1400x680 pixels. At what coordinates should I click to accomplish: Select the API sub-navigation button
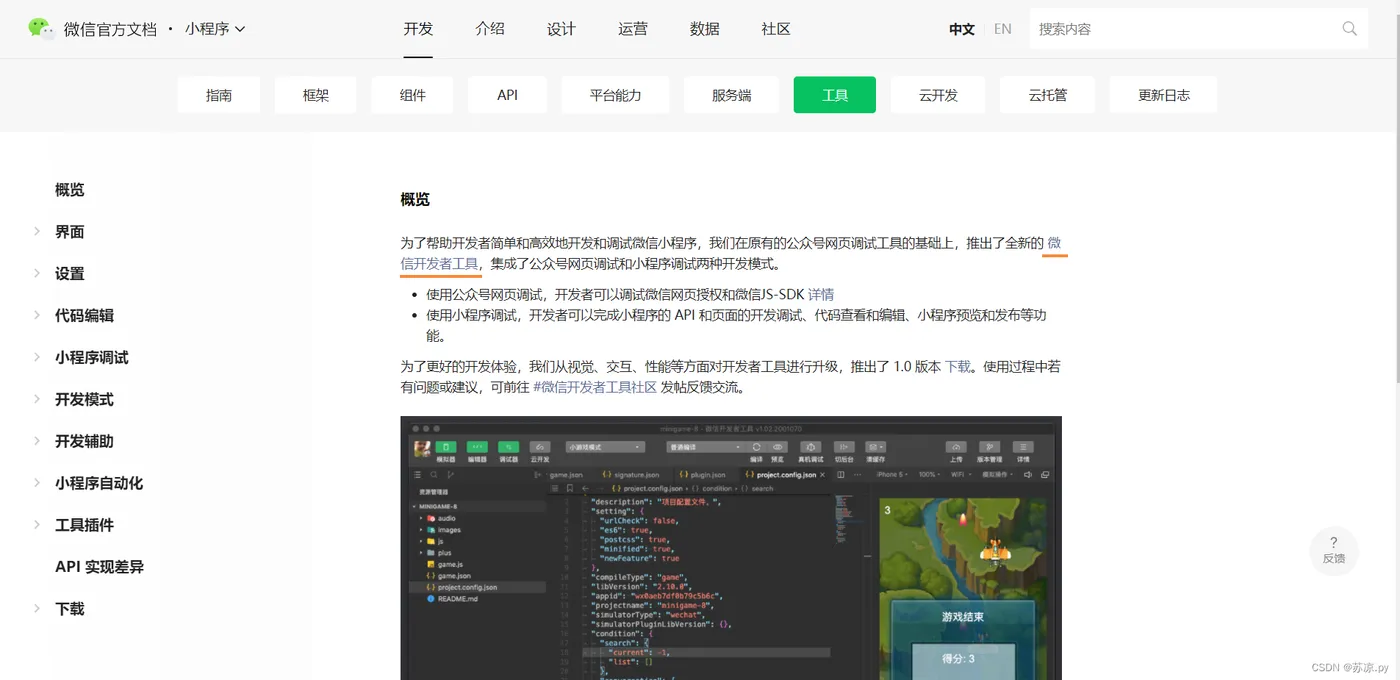[x=508, y=95]
